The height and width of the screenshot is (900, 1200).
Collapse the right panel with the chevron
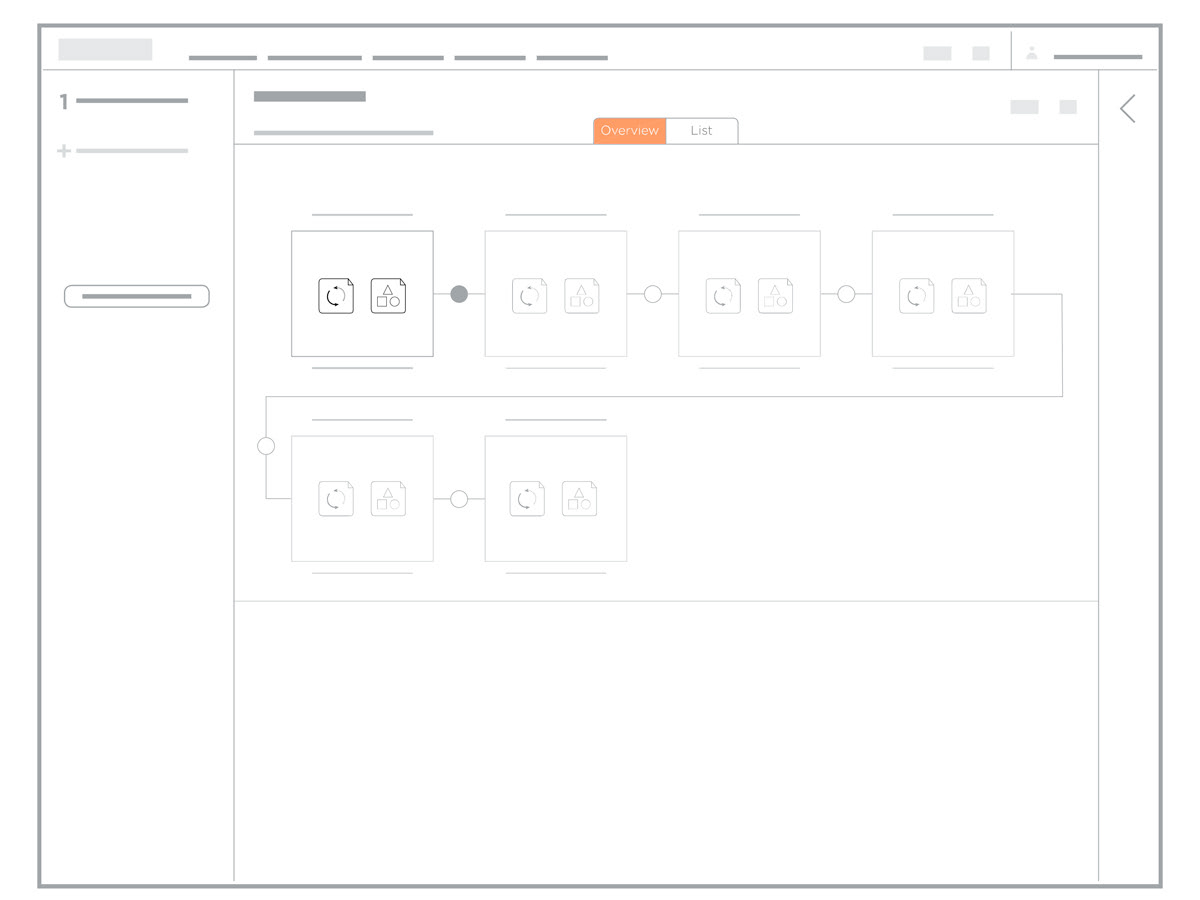1128,108
